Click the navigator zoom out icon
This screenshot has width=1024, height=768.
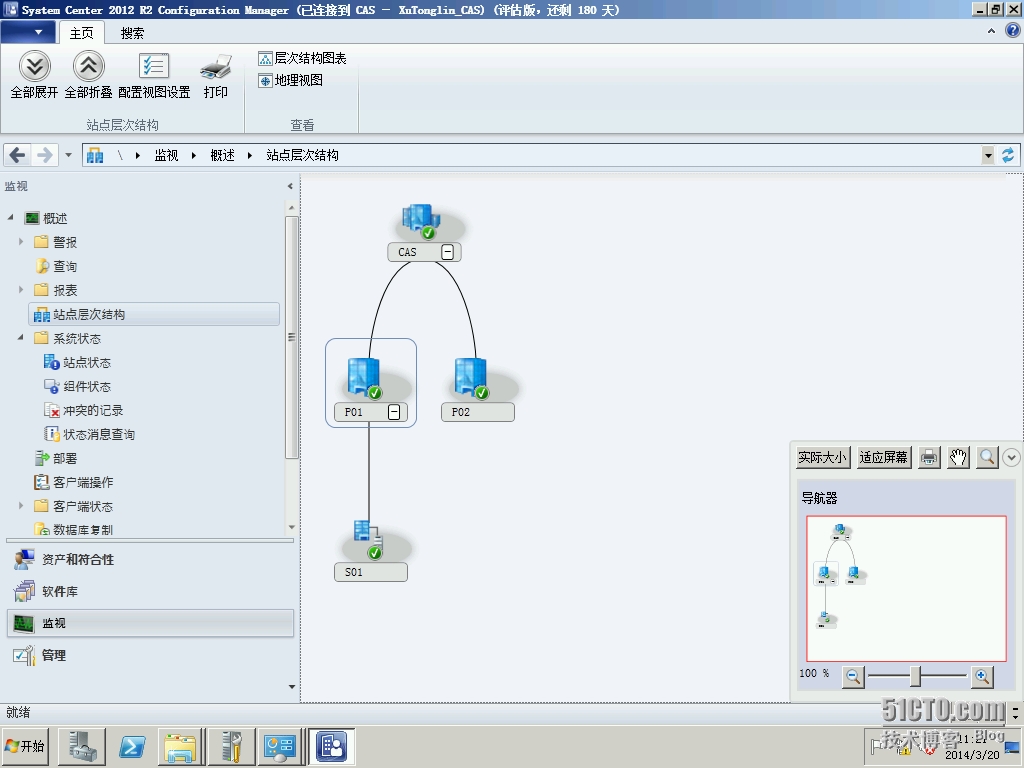(853, 677)
